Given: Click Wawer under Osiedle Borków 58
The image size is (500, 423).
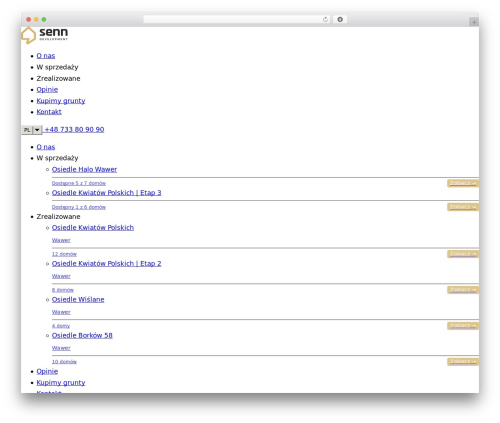Looking at the screenshot, I should pyautogui.click(x=61, y=348).
